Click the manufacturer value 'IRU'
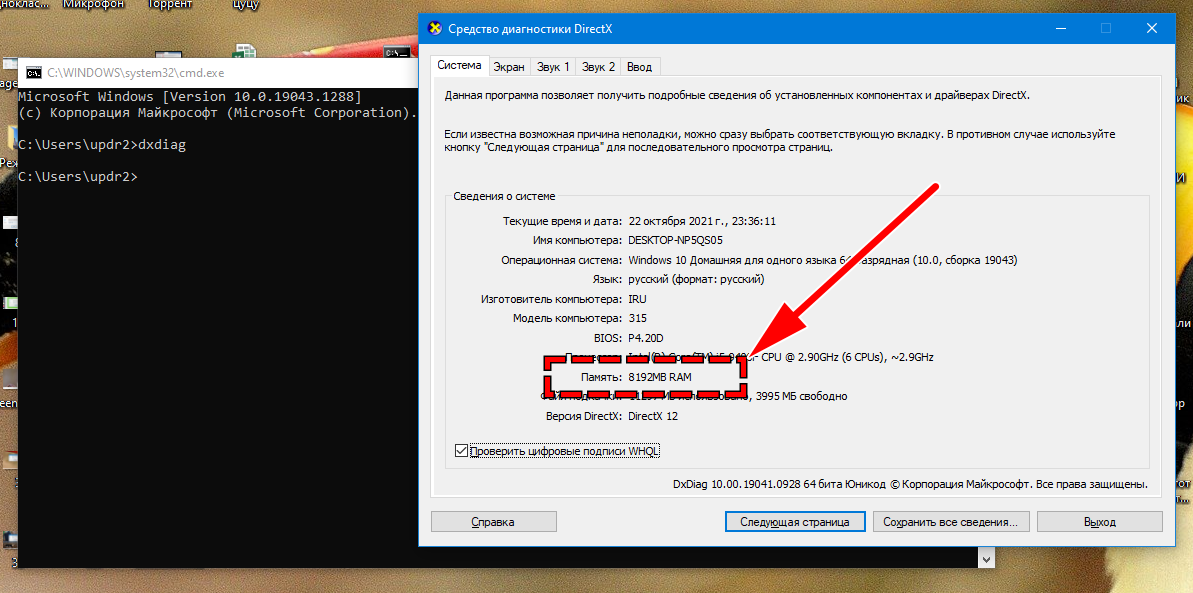Screen dimensions: 1193x593 point(637,299)
